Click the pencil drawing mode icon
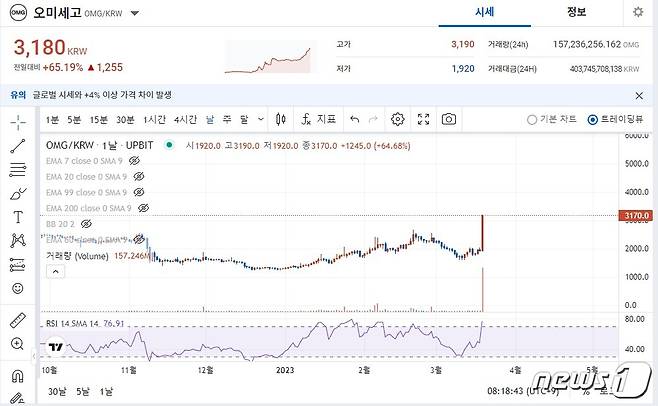658x406 pixels. tap(18, 398)
